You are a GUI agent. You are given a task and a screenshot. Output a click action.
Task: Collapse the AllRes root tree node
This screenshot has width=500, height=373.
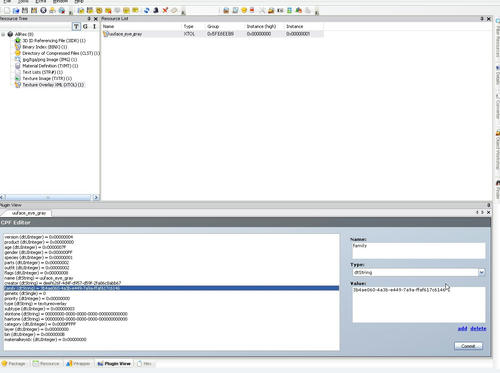click(3, 34)
